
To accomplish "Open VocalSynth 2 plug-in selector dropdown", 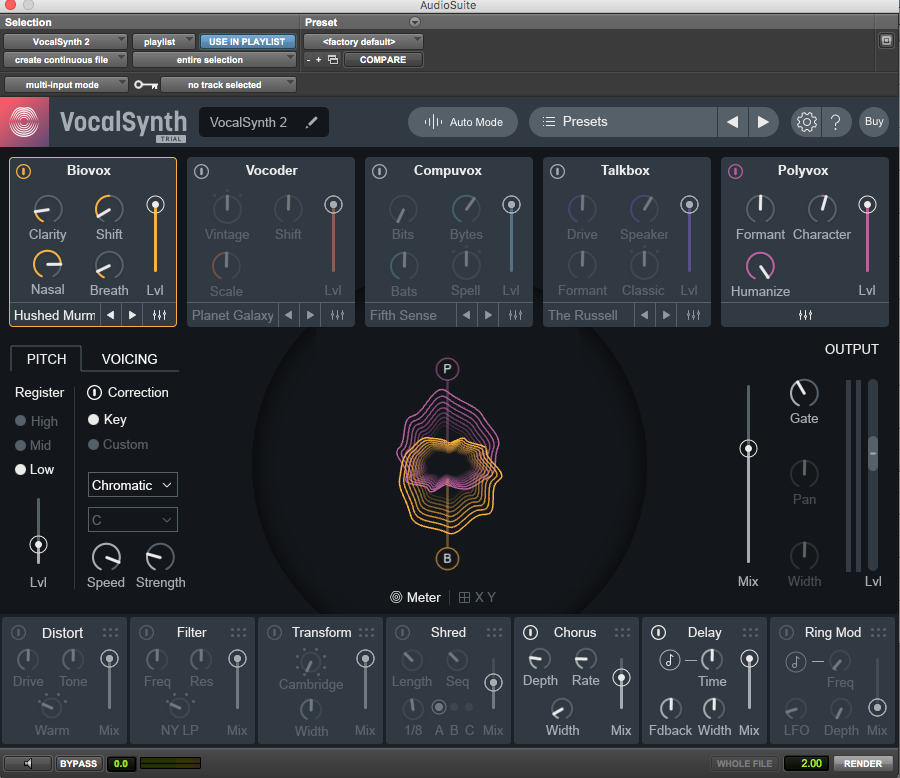I will [65, 41].
